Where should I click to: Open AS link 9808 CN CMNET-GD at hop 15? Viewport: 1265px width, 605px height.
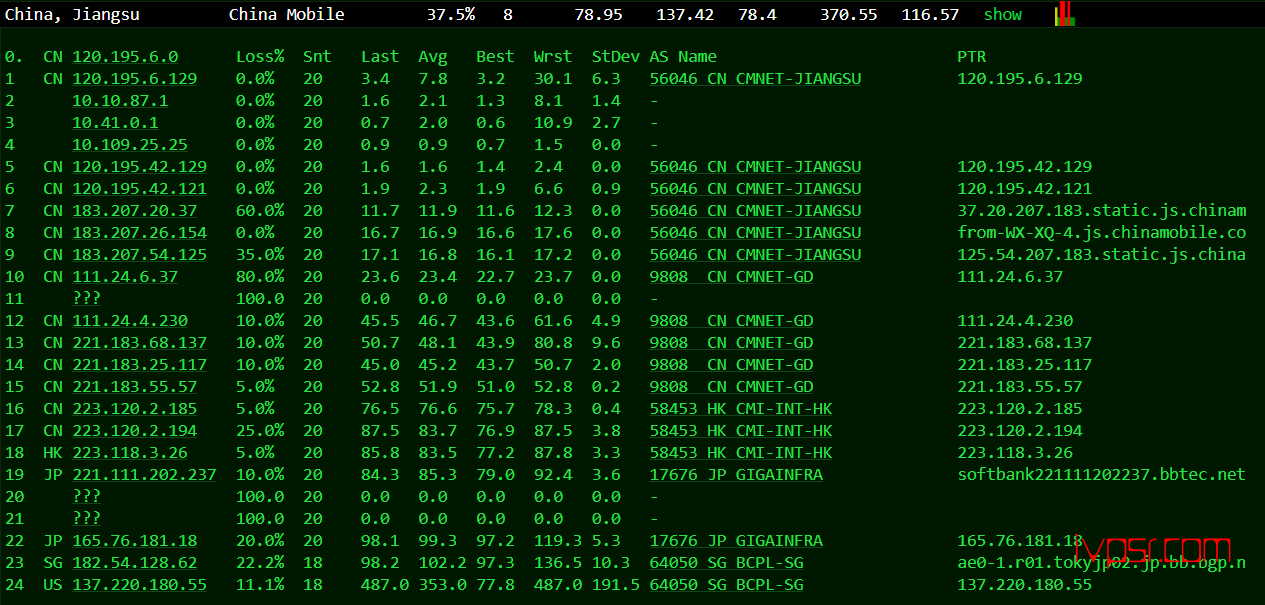731,387
